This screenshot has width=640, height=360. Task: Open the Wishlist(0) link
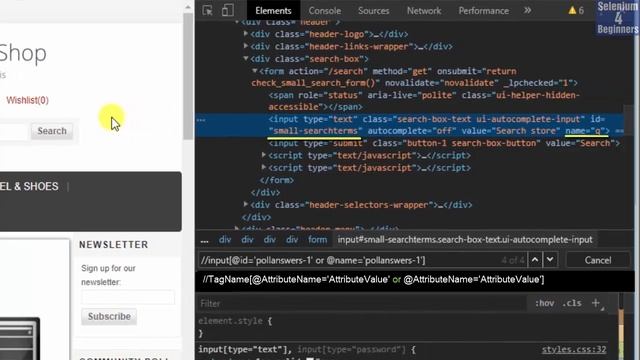(27, 100)
